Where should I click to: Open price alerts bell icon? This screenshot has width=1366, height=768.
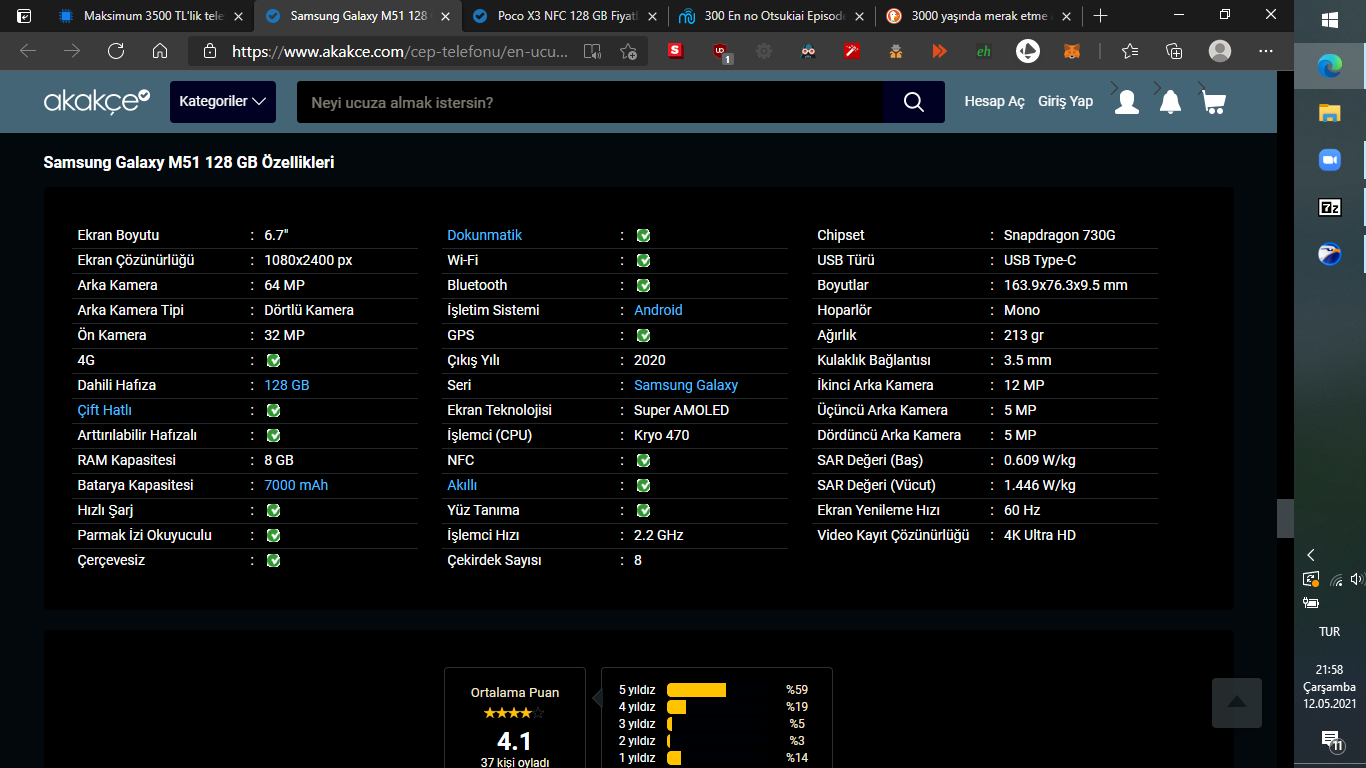tap(1170, 102)
